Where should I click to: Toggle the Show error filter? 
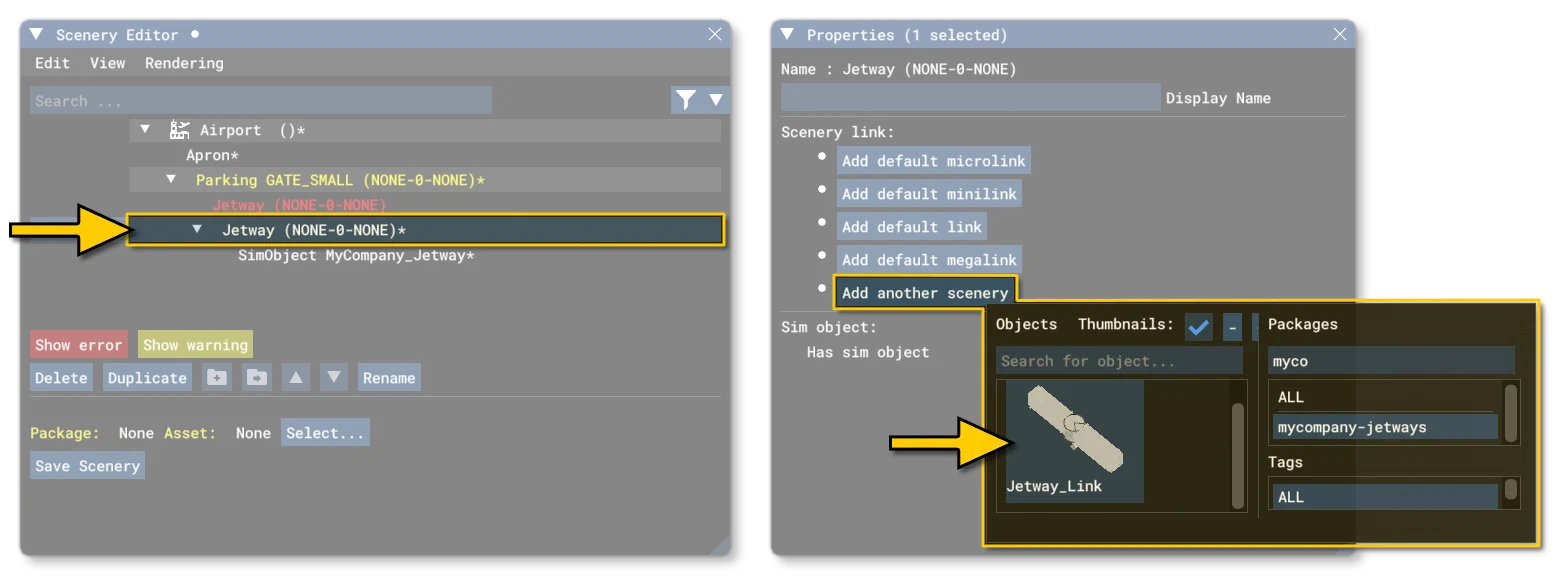(79, 345)
